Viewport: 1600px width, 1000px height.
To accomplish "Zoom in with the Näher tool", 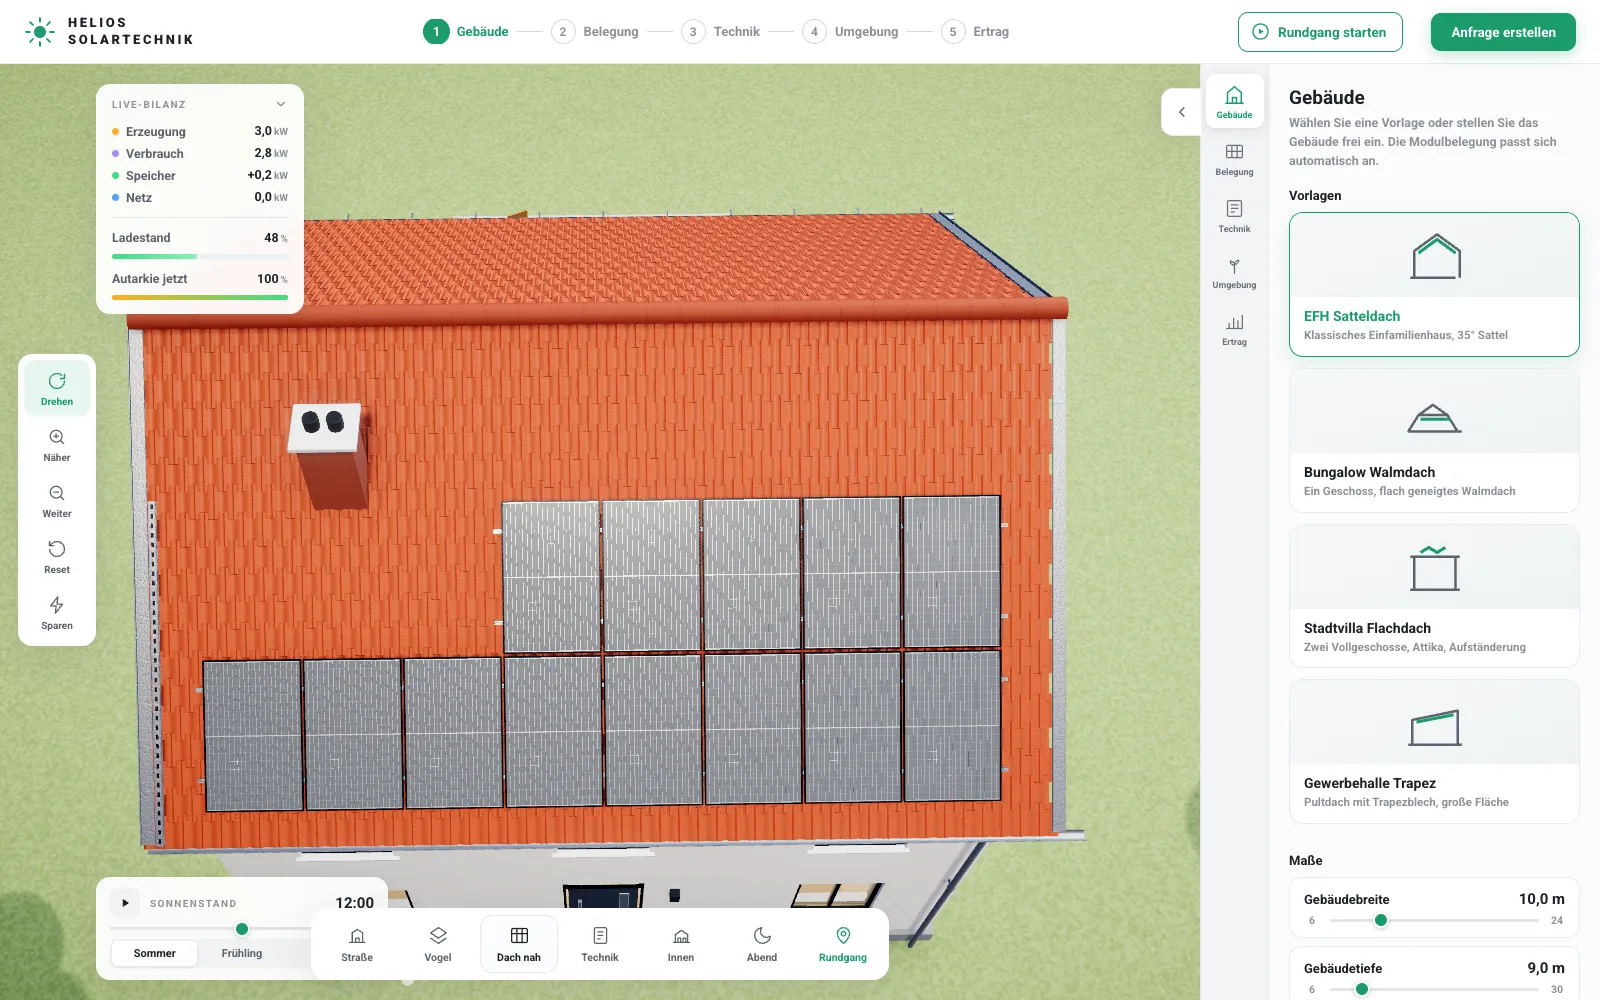I will coord(57,445).
